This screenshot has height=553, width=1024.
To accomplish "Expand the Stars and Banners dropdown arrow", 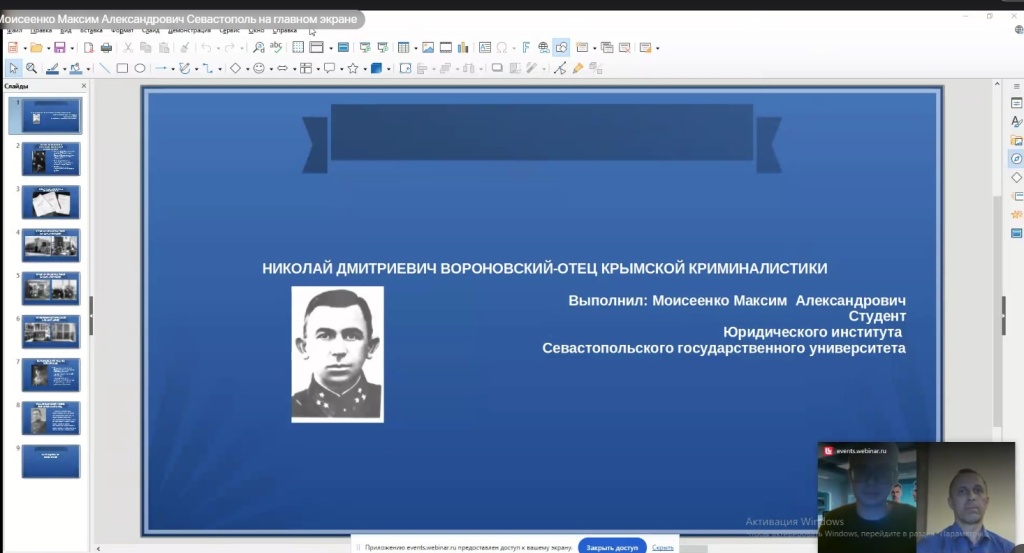I will [x=363, y=69].
